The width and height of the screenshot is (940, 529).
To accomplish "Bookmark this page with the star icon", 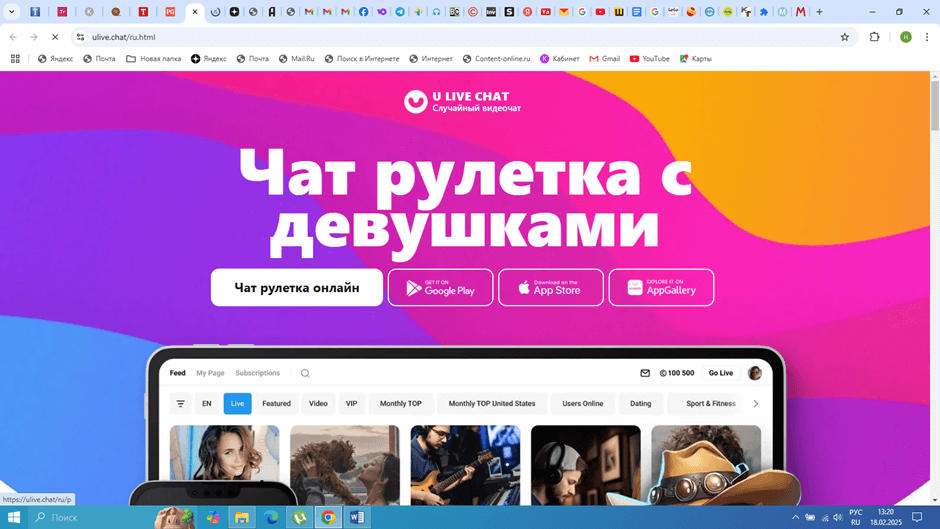I will coord(845,37).
